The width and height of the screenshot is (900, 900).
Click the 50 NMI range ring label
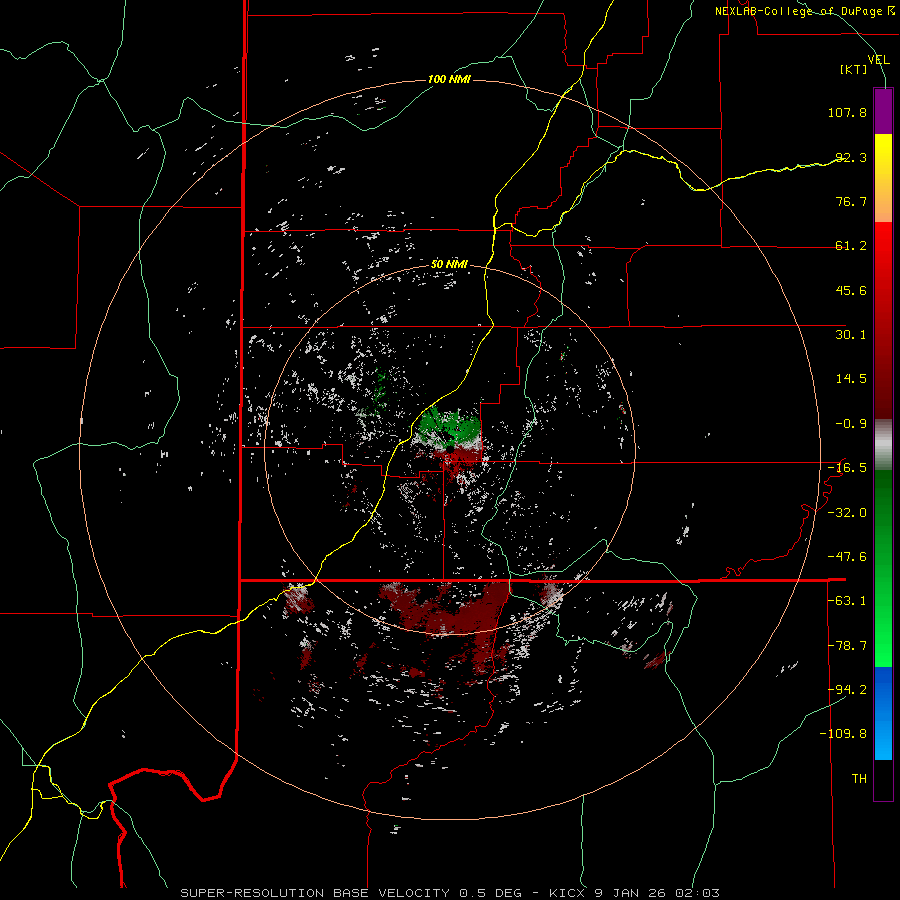tap(449, 264)
